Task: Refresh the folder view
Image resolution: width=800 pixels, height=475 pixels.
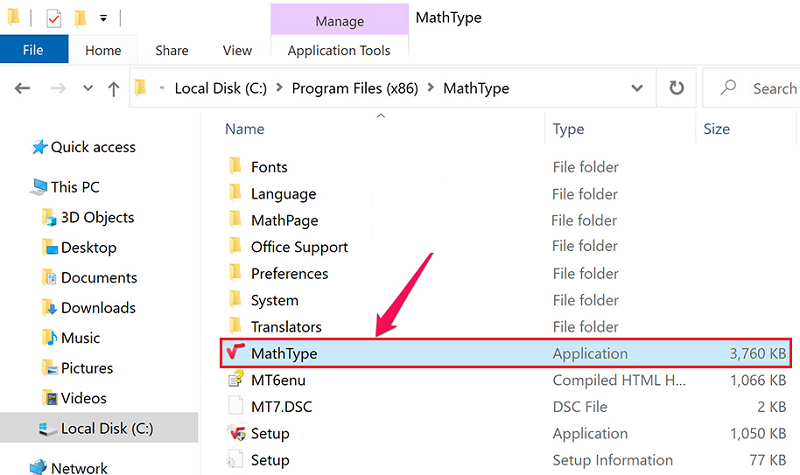Action: [677, 88]
